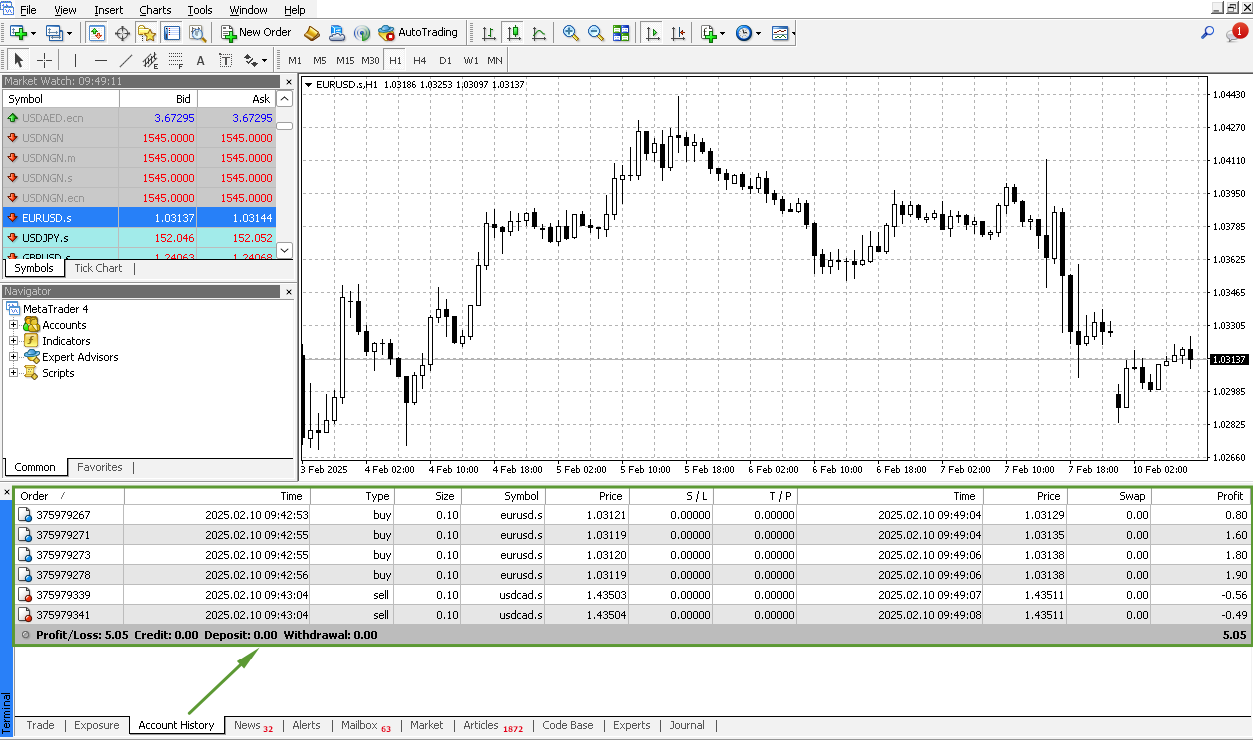Image resolution: width=1253 pixels, height=741 pixels.
Task: Open the Indicators list dropdown arrow
Action: 723,33
